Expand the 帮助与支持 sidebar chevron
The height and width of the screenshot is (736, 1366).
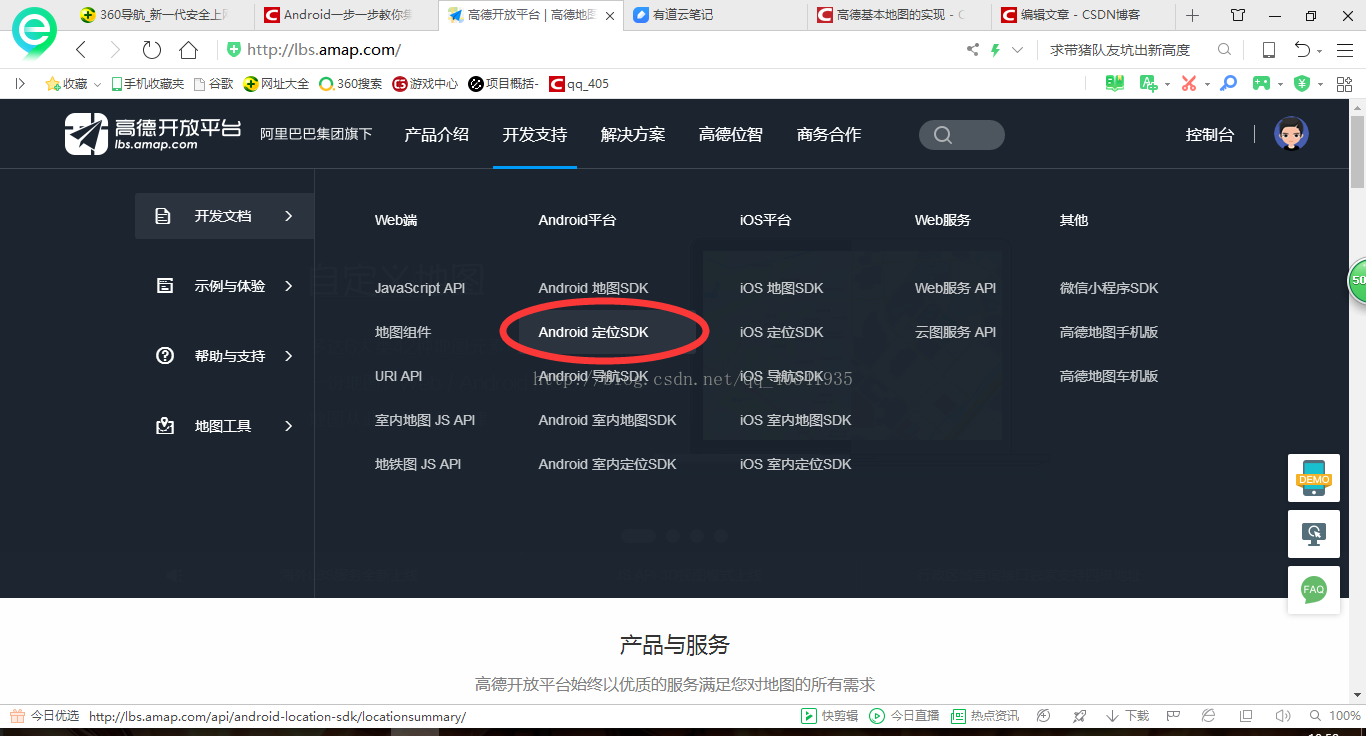(x=289, y=356)
